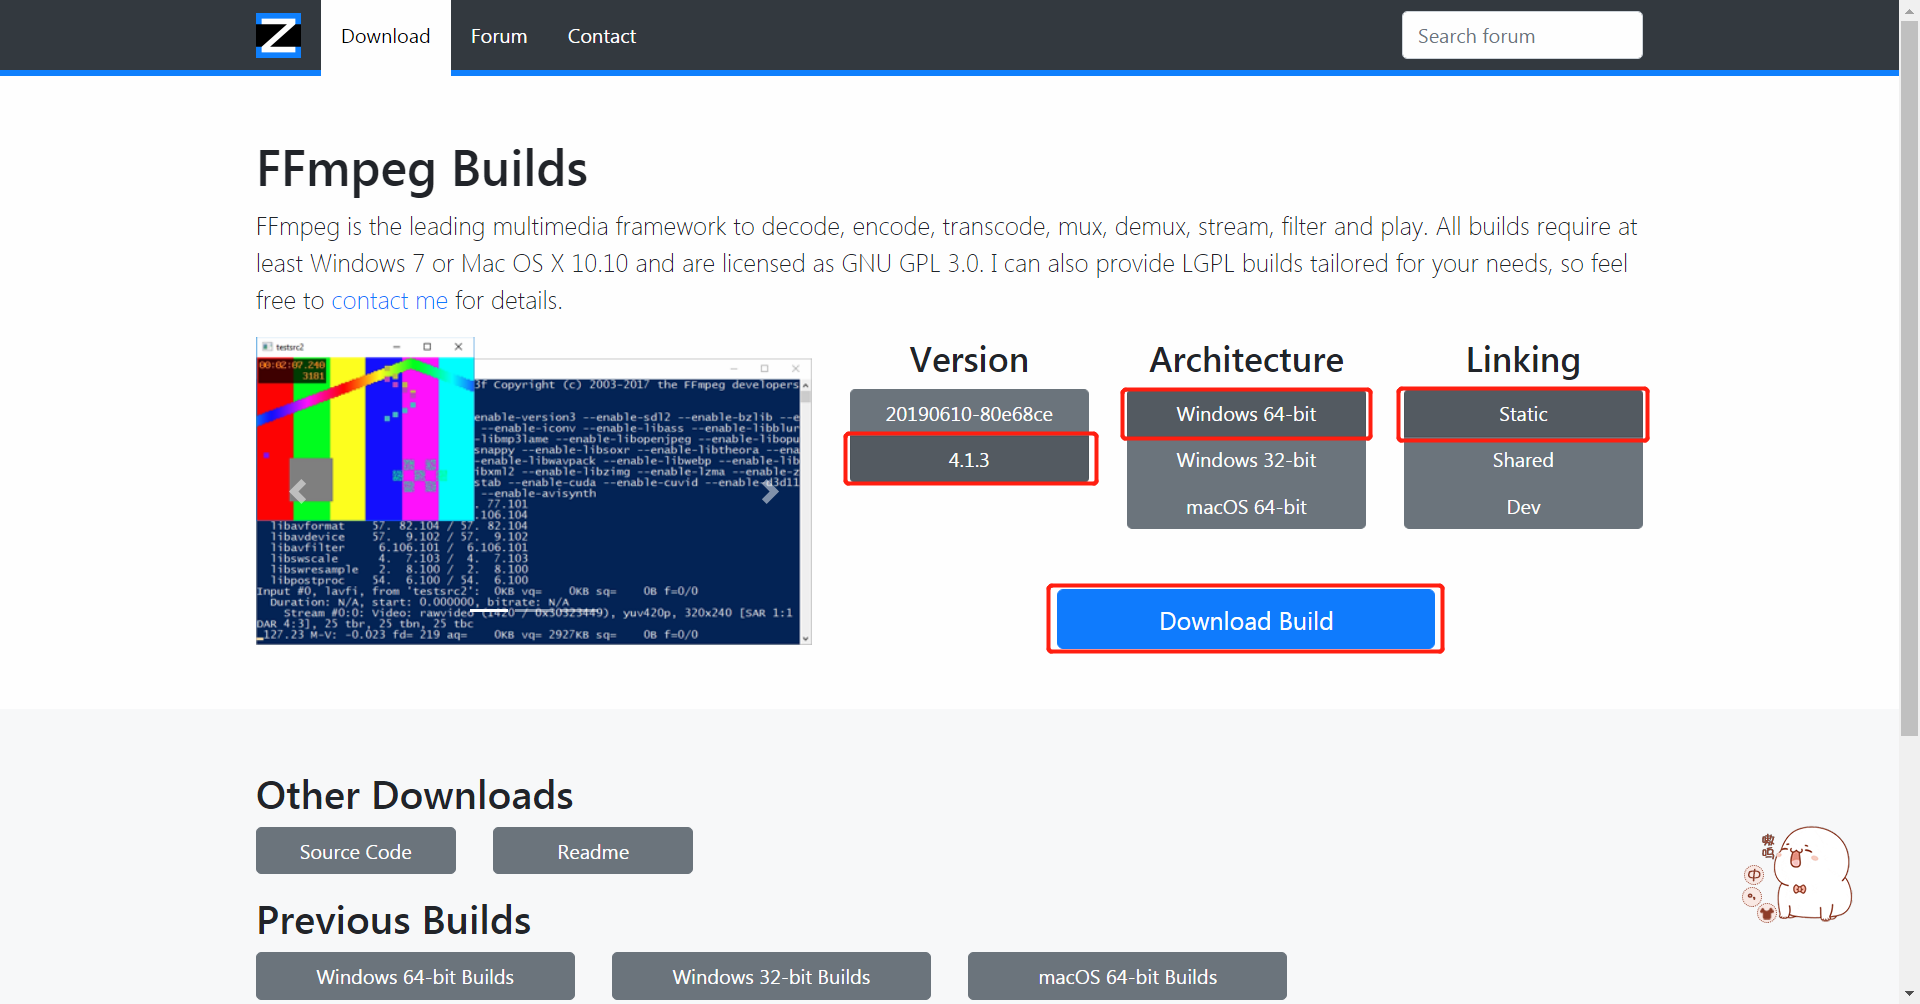The width and height of the screenshot is (1920, 1004).
Task: Follow the 'contact me' link
Action: tap(390, 300)
